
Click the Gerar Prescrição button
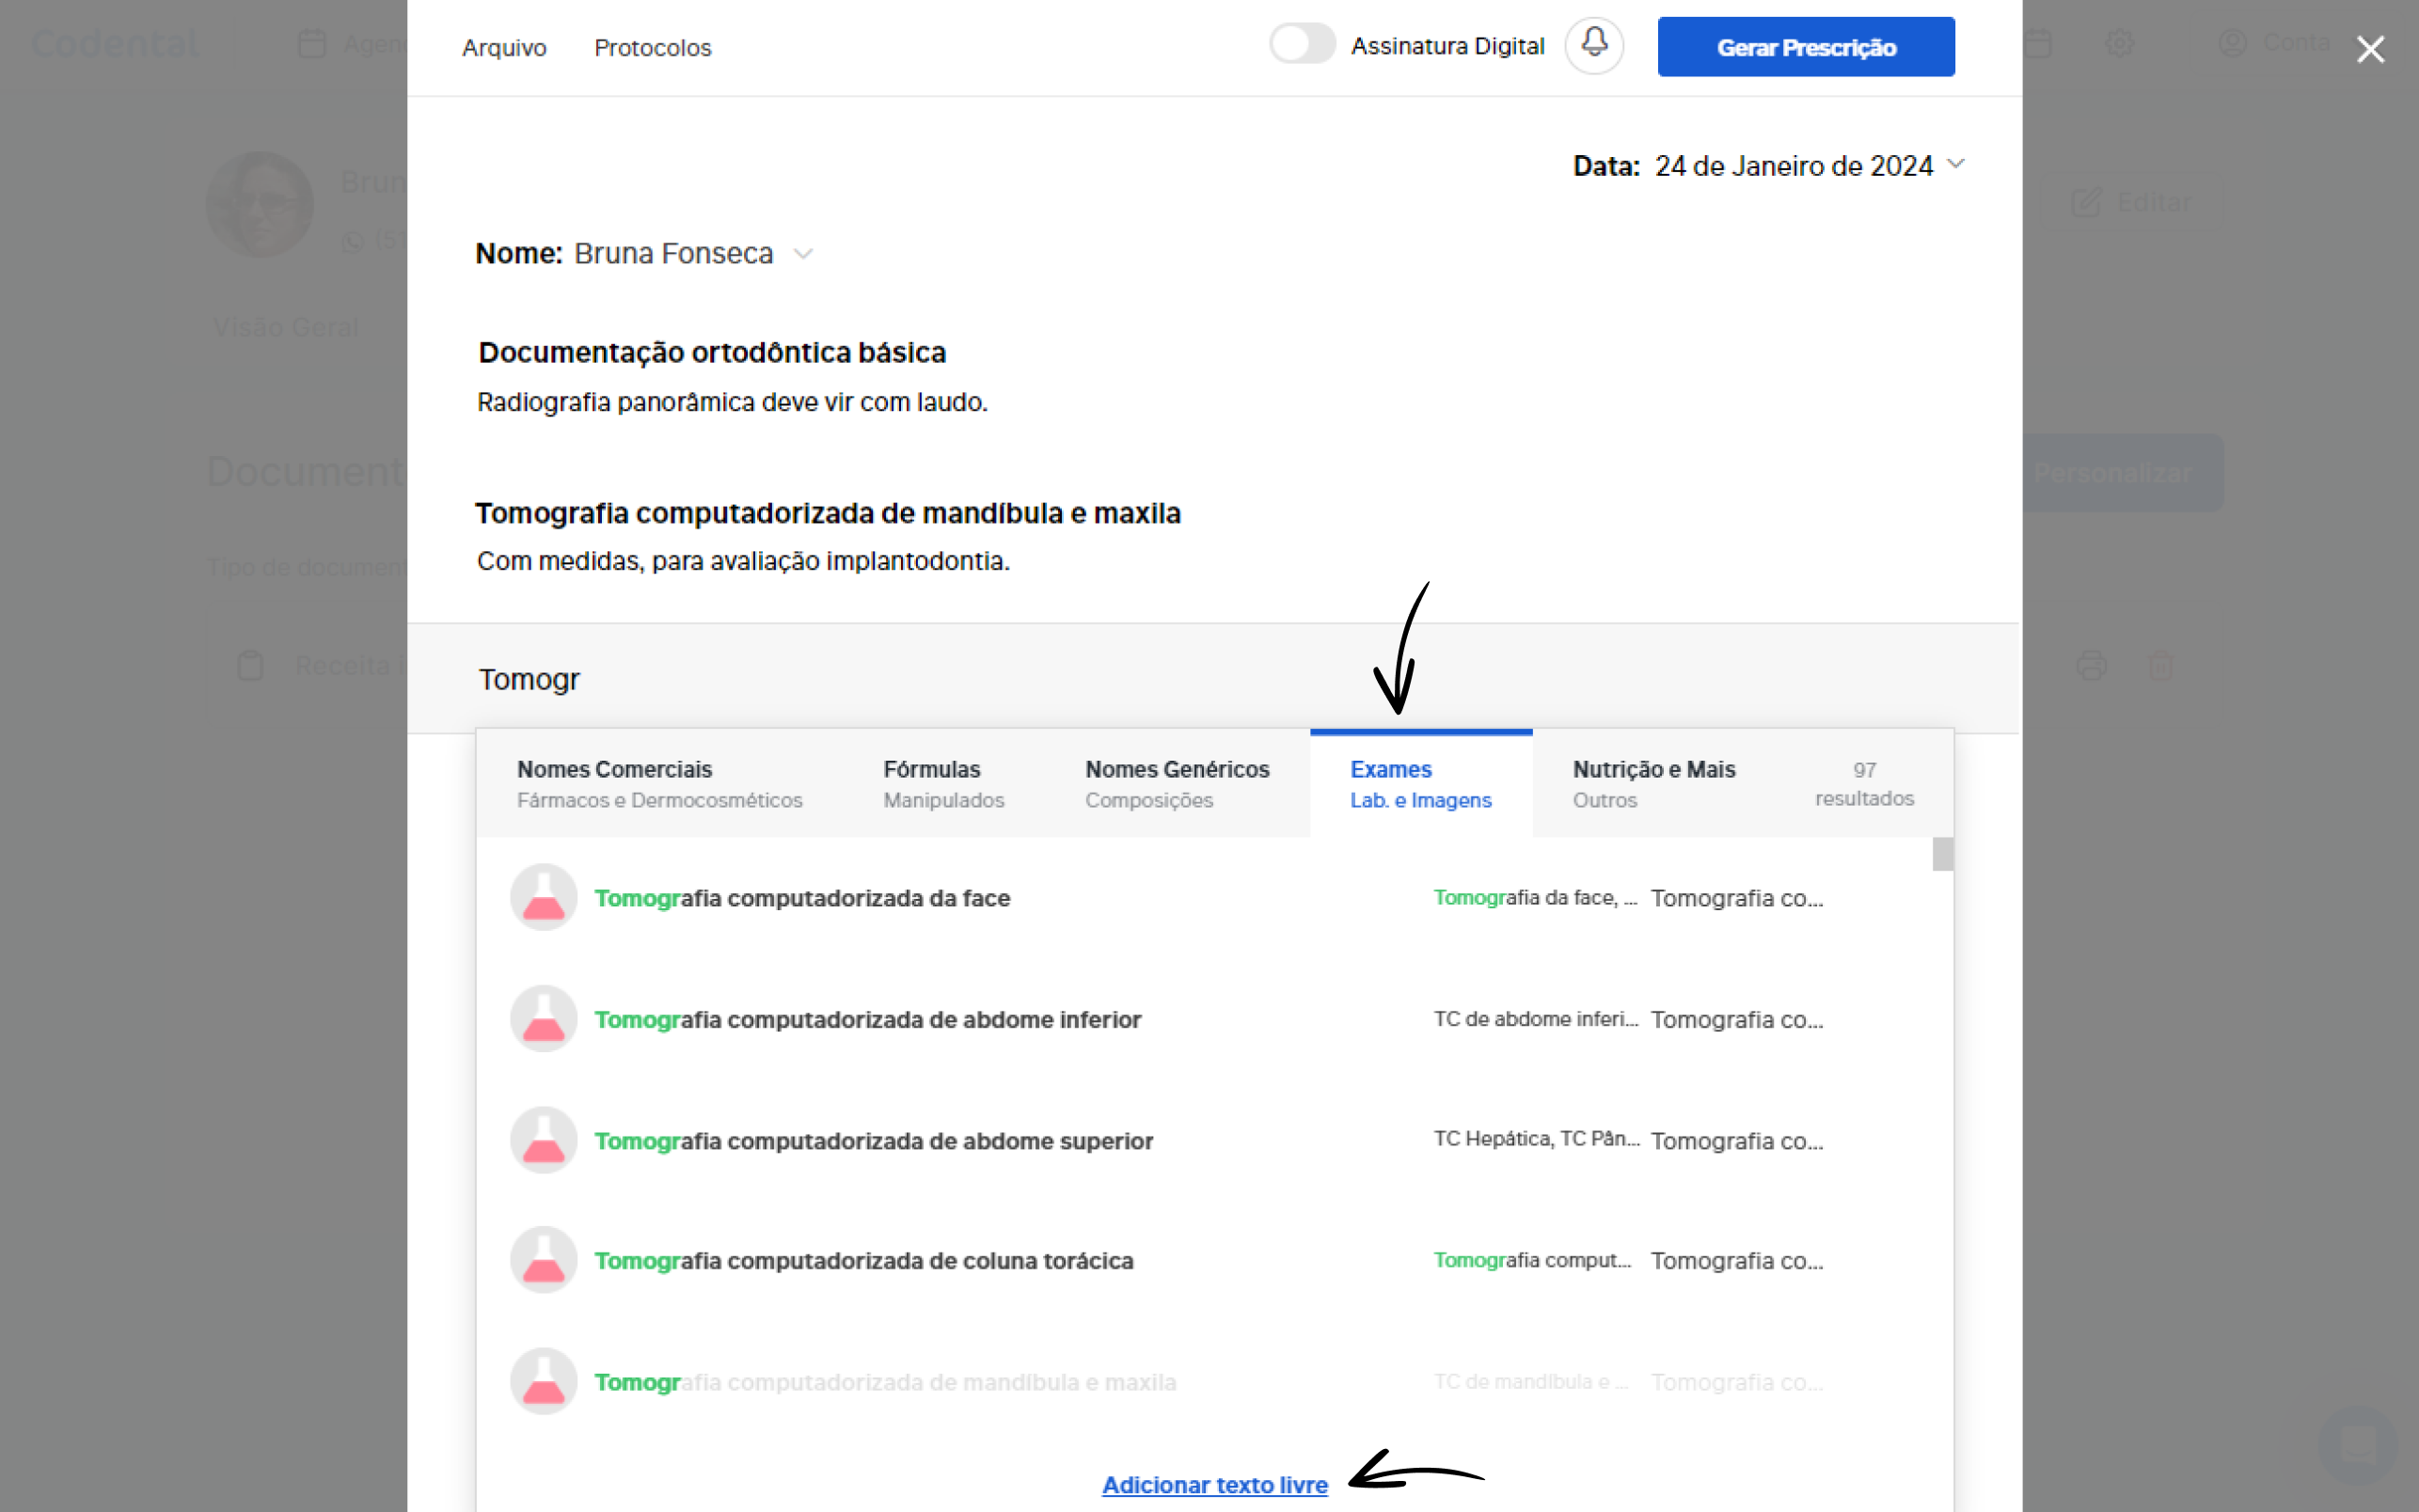pyautogui.click(x=1805, y=47)
